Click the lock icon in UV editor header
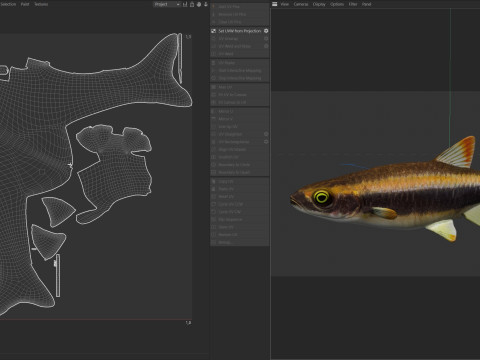 pyautogui.click(x=192, y=4)
